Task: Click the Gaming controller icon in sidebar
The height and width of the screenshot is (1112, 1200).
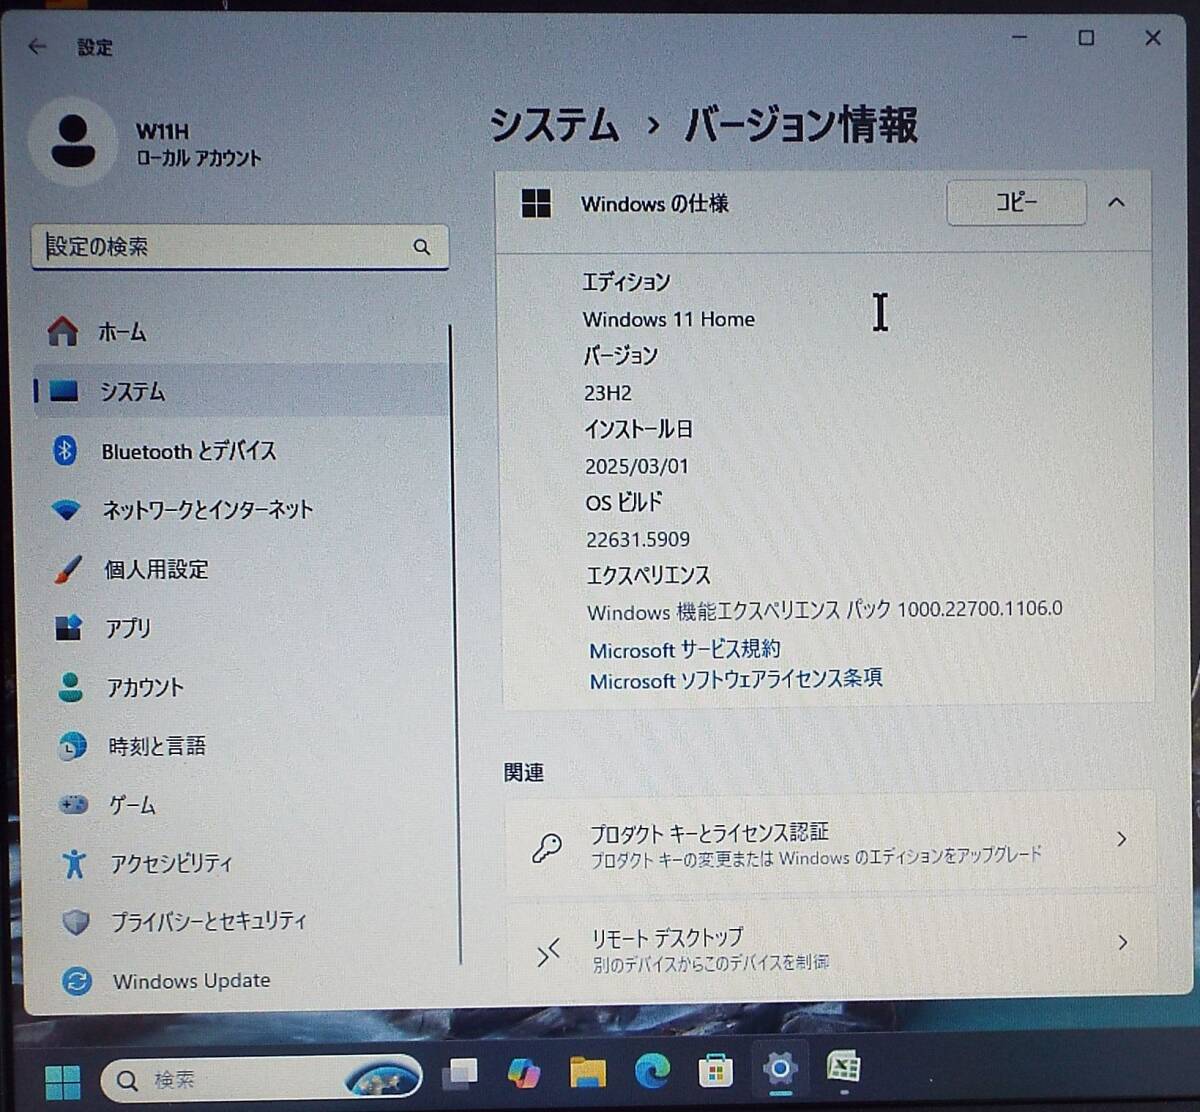Action: coord(73,804)
